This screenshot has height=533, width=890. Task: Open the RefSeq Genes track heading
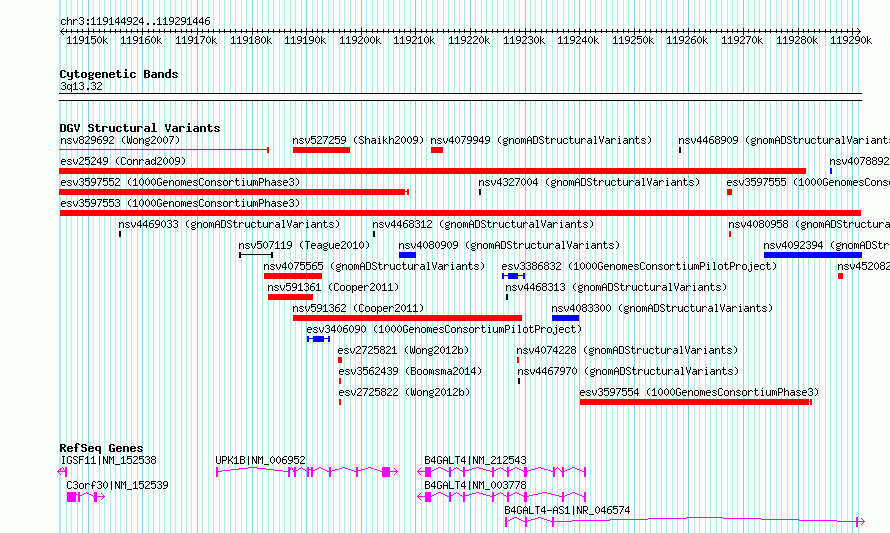click(x=101, y=448)
